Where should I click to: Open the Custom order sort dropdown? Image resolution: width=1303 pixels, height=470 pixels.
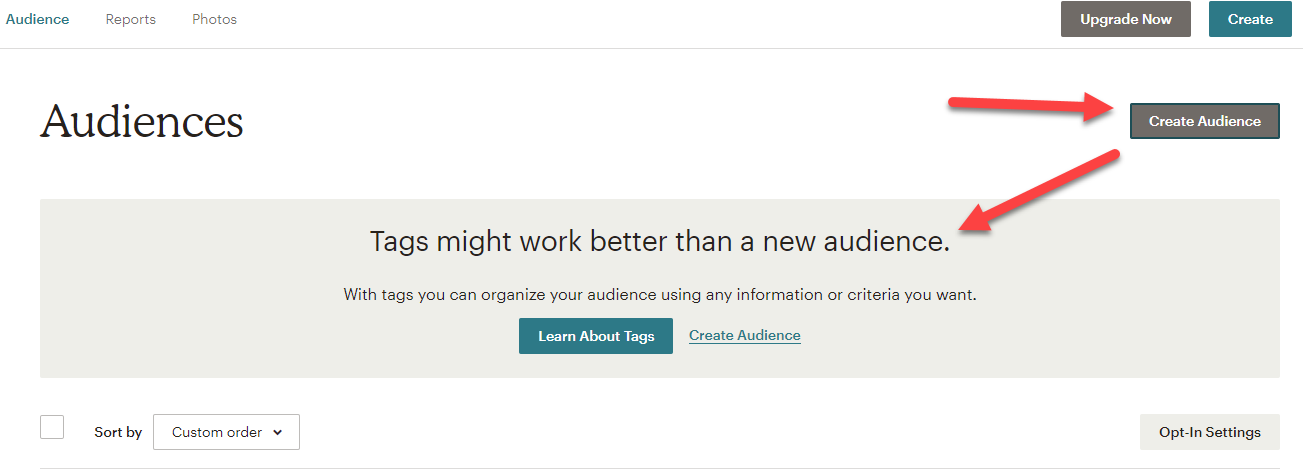coord(226,432)
